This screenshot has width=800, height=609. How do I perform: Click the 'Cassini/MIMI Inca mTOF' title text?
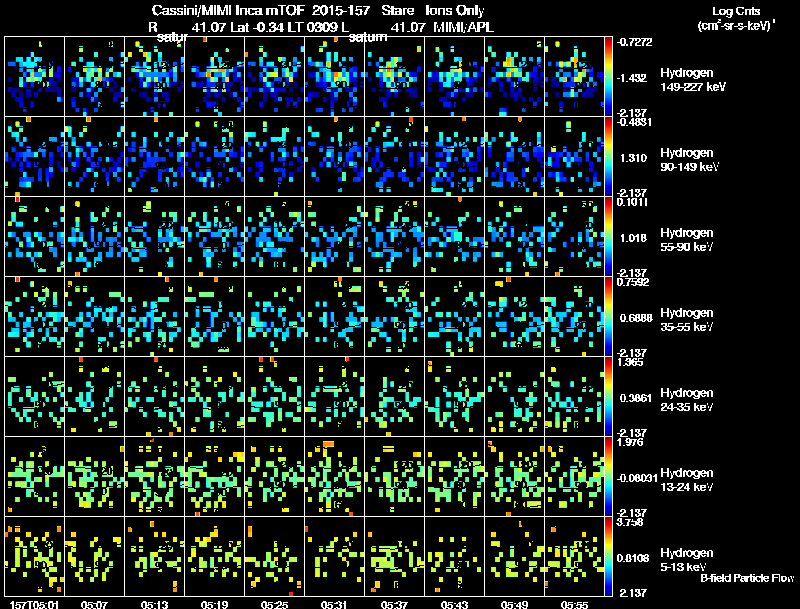coord(228,10)
